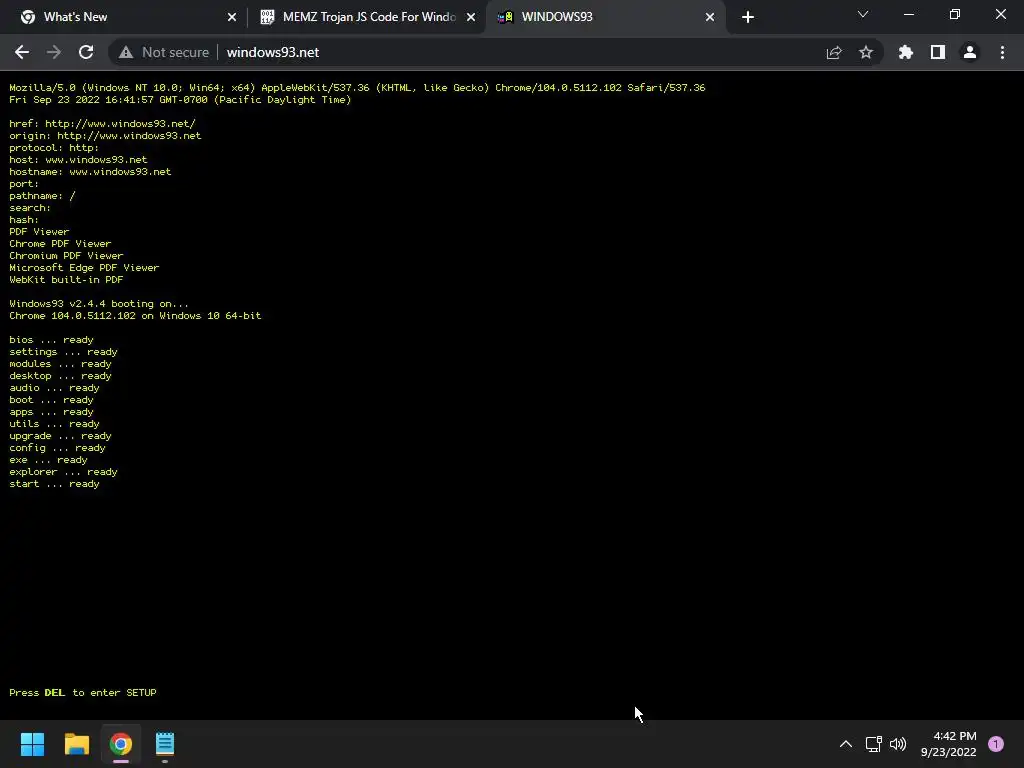The image size is (1024, 768).
Task: Open the Notepad icon in the taskbar
Action: point(165,744)
